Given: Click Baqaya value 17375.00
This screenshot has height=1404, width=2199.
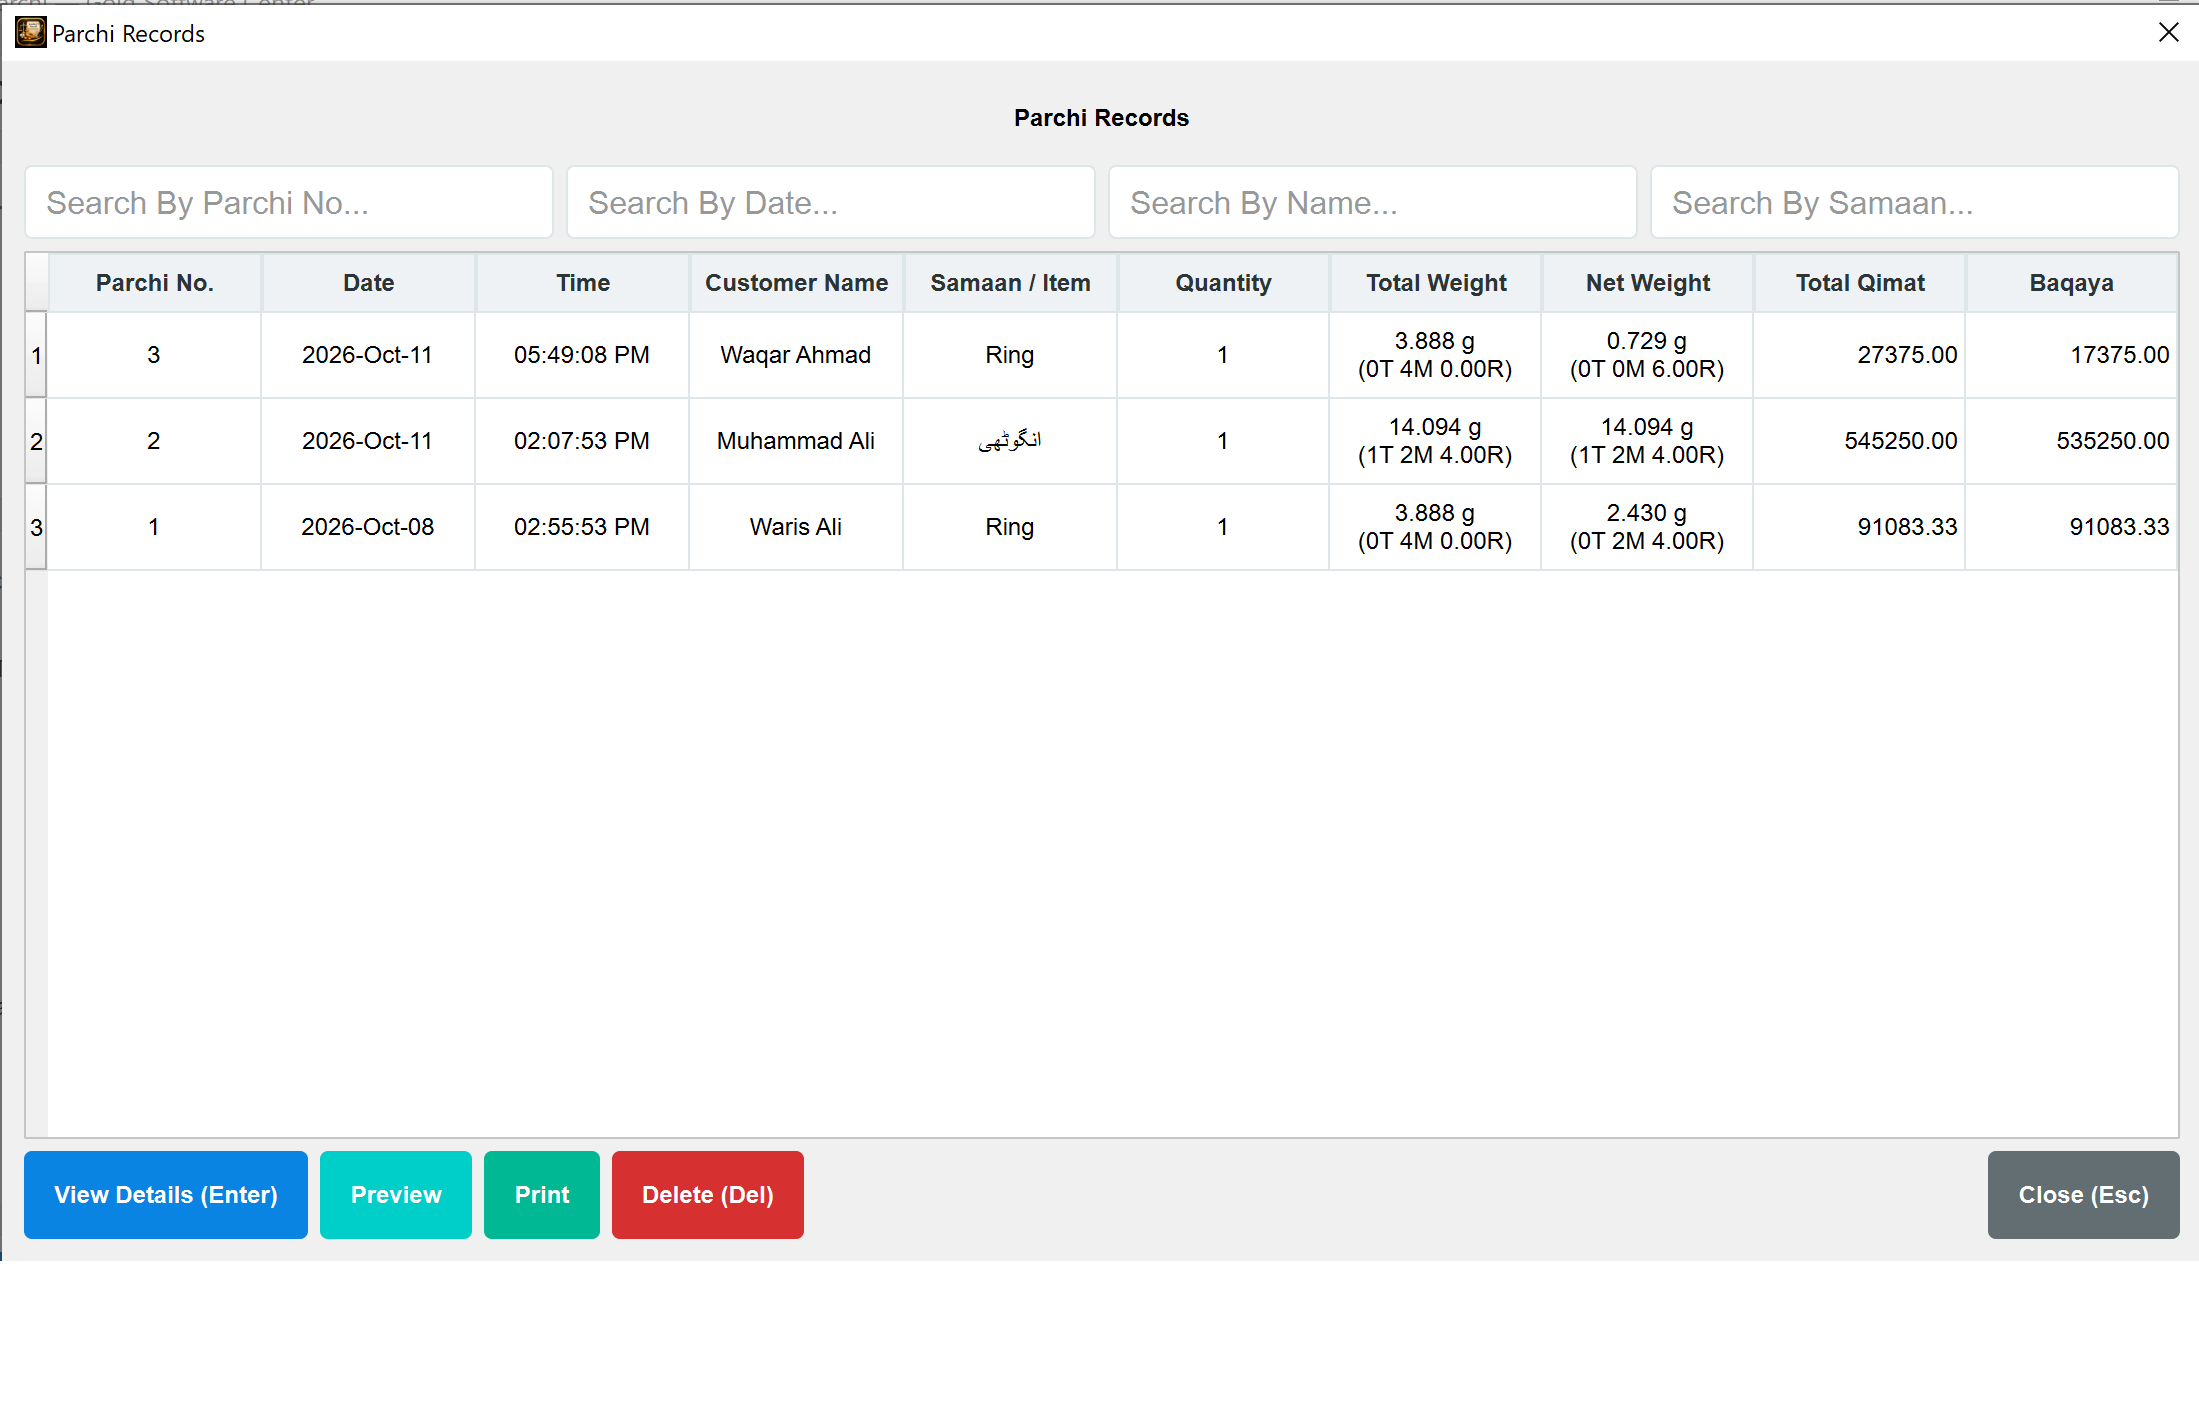Looking at the screenshot, I should click(x=2072, y=355).
